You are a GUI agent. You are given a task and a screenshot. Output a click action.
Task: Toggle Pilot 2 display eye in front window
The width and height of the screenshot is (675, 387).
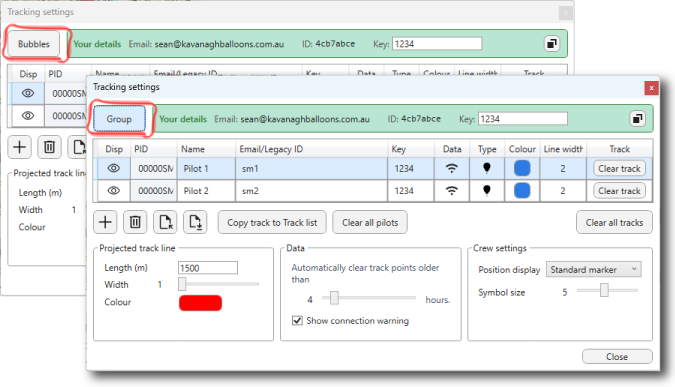pyautogui.click(x=114, y=190)
